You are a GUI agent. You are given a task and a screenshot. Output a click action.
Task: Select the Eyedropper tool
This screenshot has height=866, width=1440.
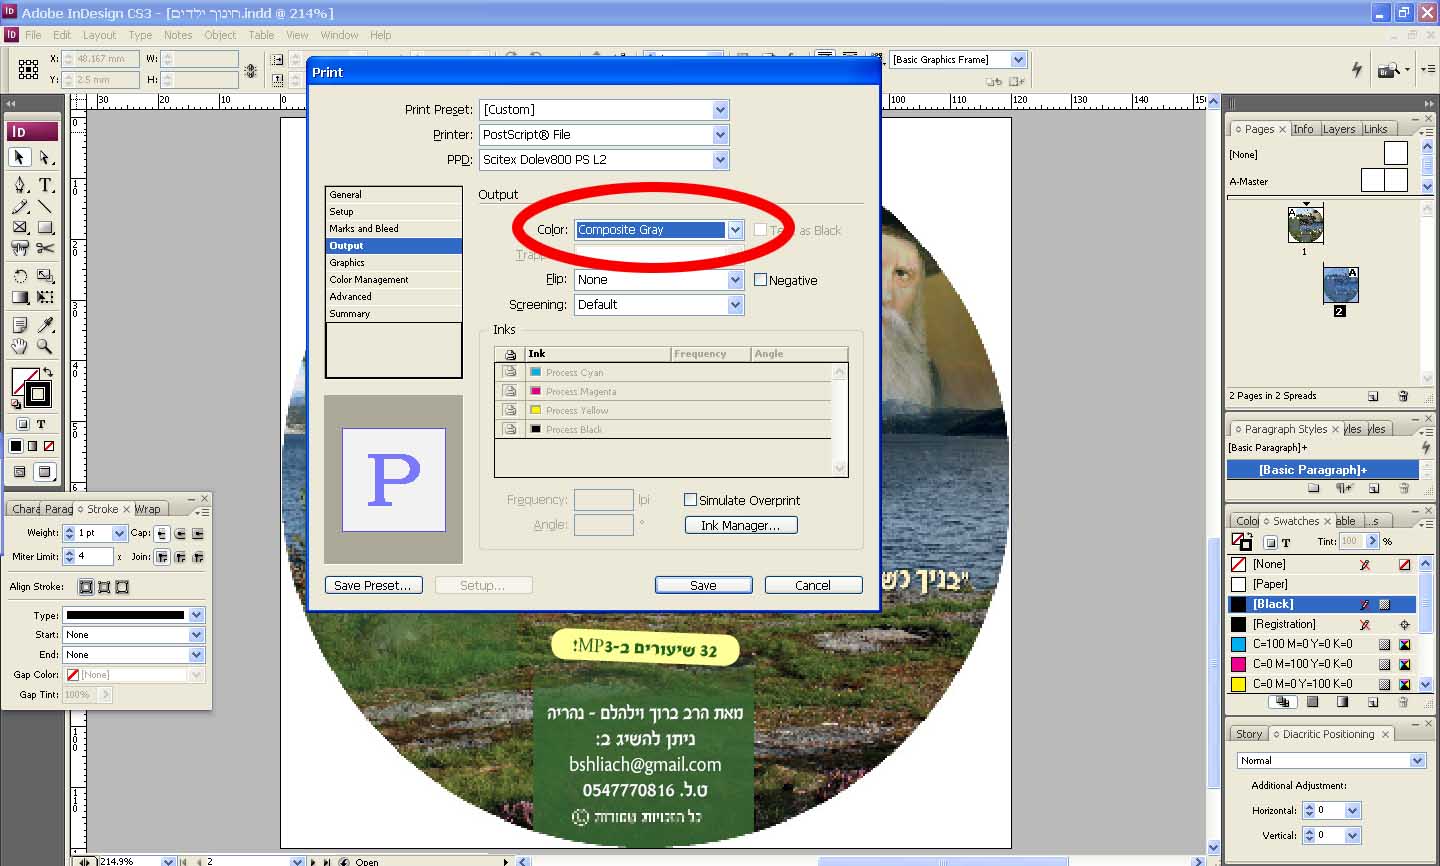45,325
